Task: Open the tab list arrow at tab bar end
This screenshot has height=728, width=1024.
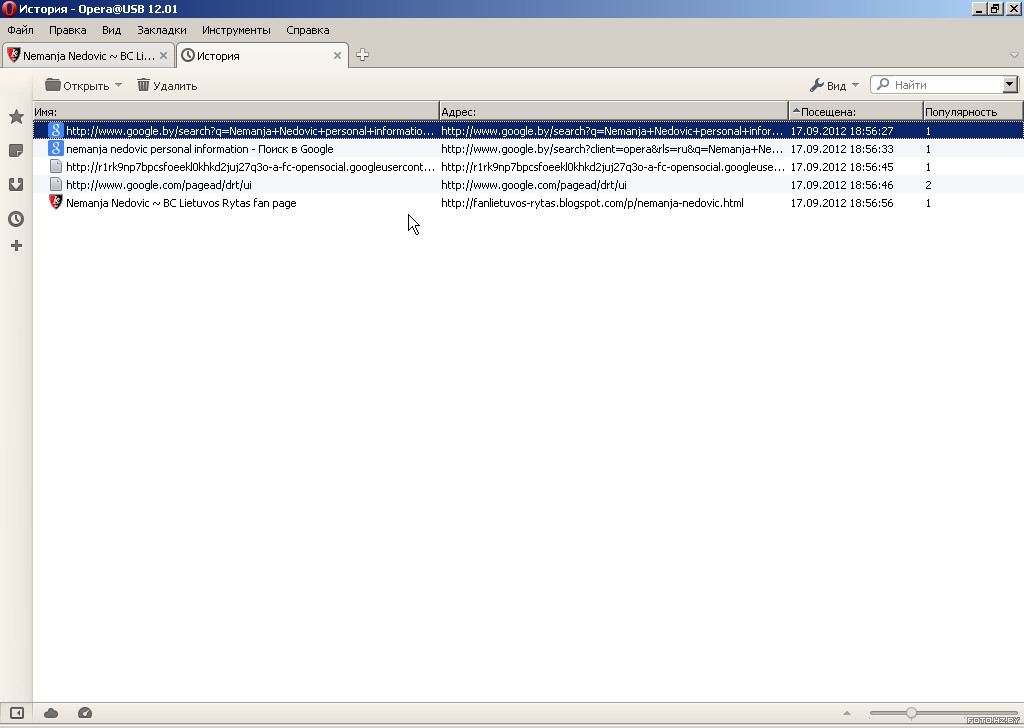Action: pyautogui.click(x=1014, y=55)
